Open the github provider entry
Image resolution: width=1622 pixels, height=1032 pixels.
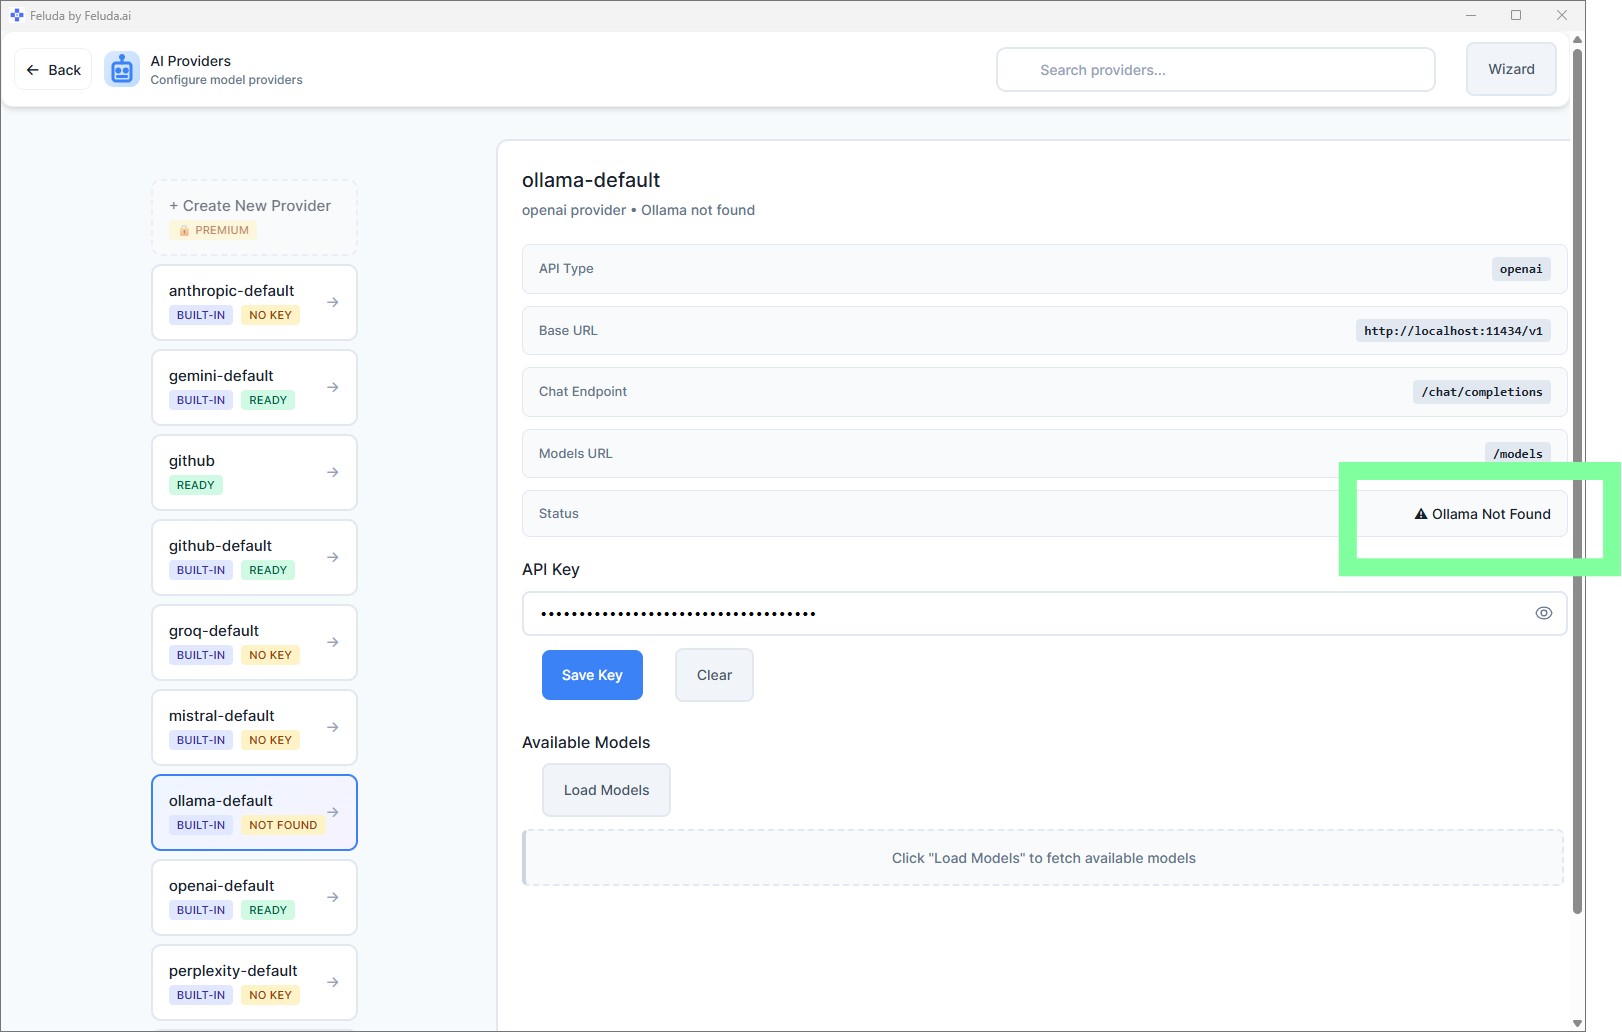pyautogui.click(x=254, y=472)
